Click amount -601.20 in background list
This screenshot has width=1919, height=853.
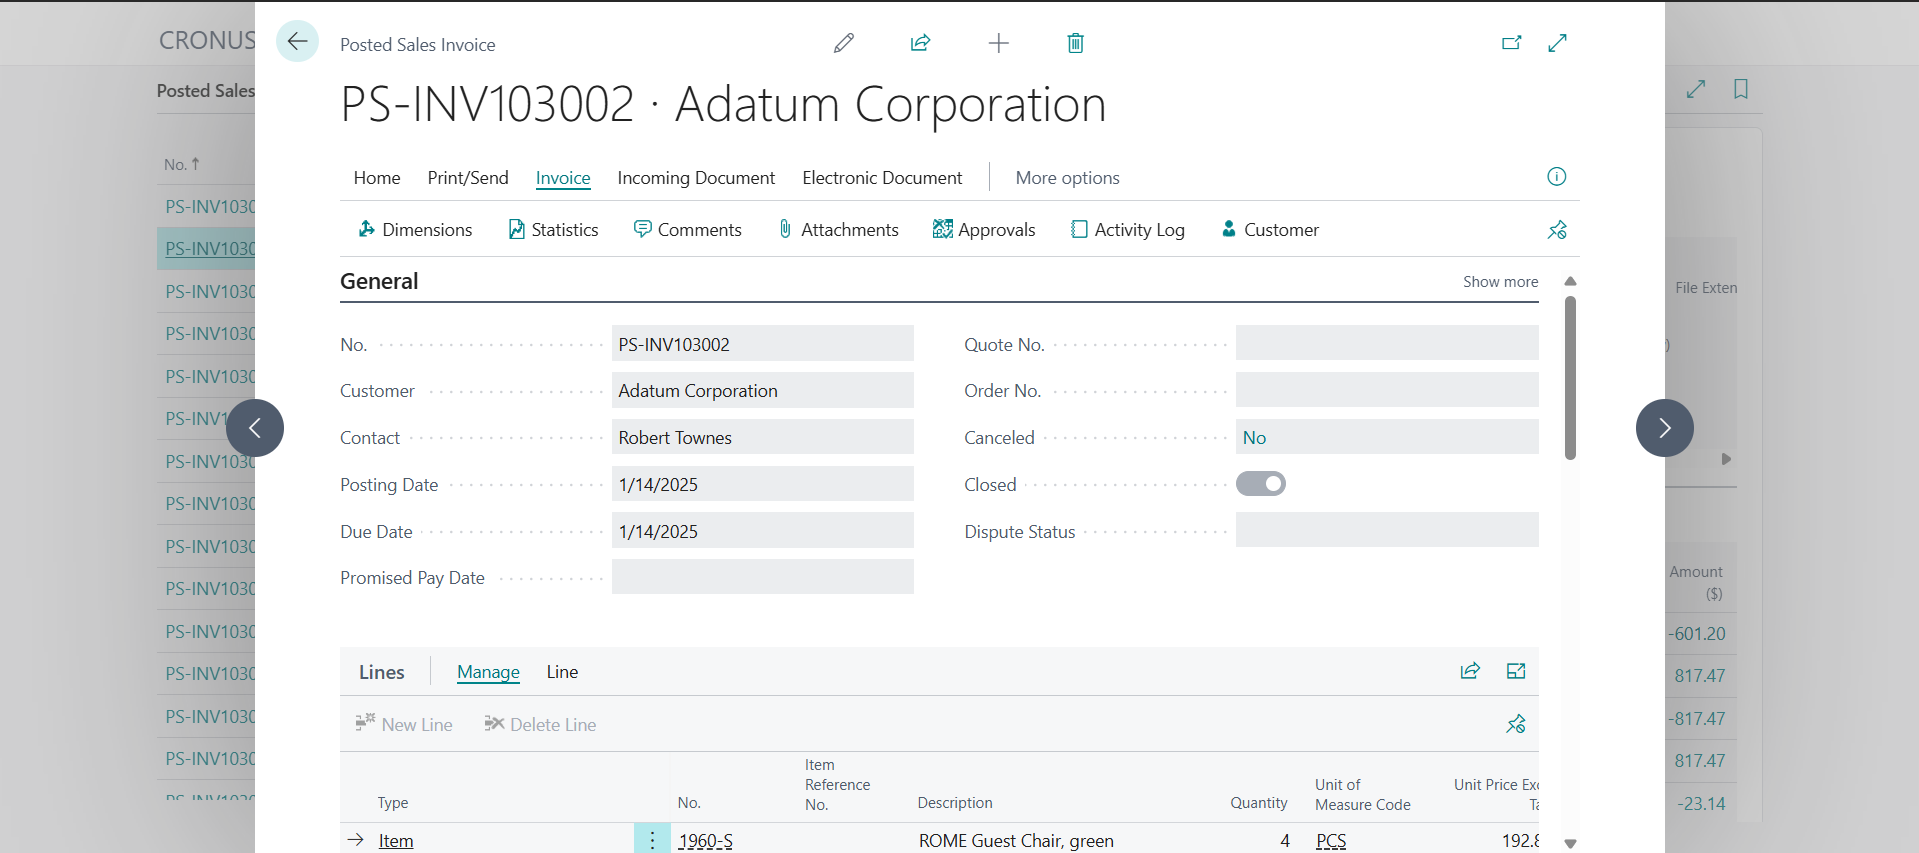pyautogui.click(x=1698, y=634)
